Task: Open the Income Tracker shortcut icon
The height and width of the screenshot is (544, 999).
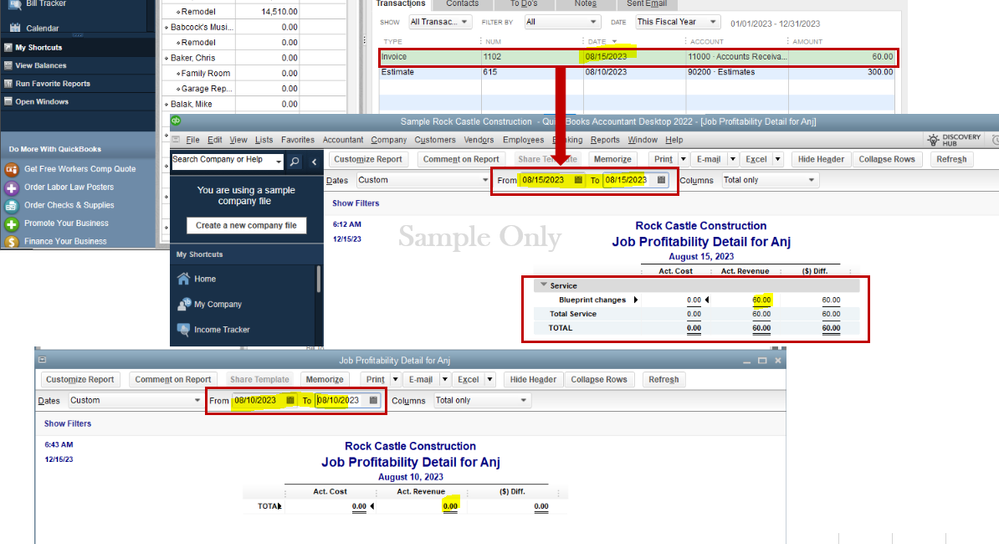Action: pyautogui.click(x=183, y=329)
